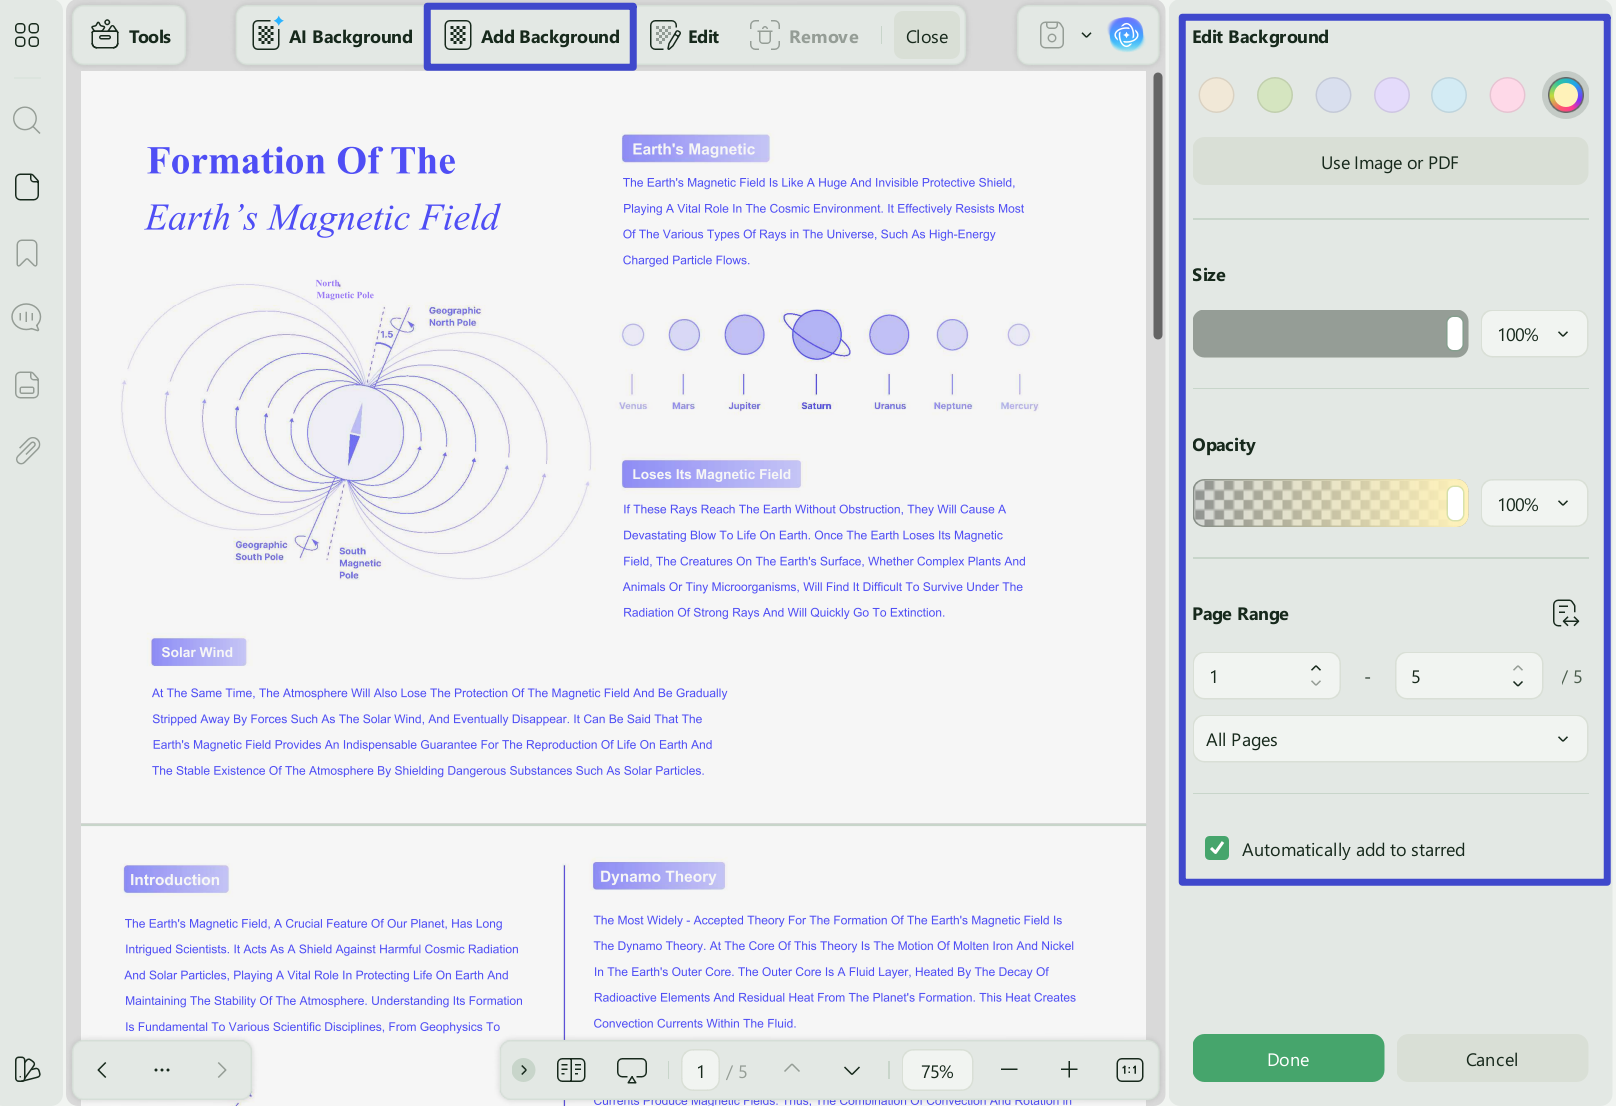Click Use Image or PDF button

point(1390,163)
